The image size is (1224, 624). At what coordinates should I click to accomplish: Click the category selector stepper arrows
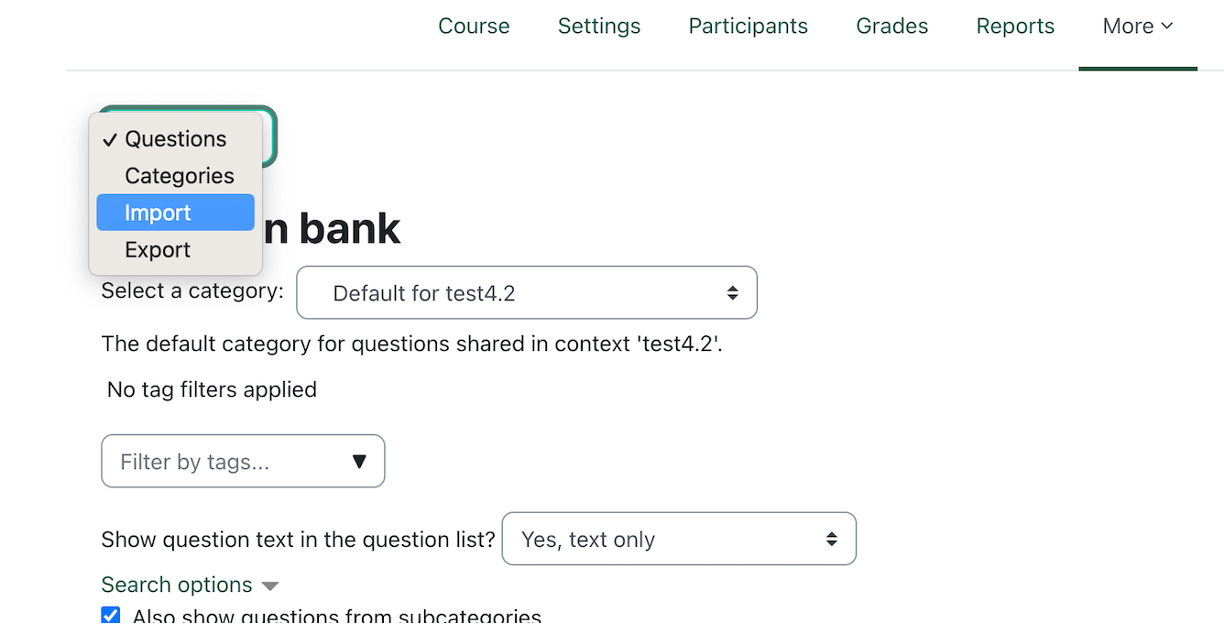pos(733,292)
